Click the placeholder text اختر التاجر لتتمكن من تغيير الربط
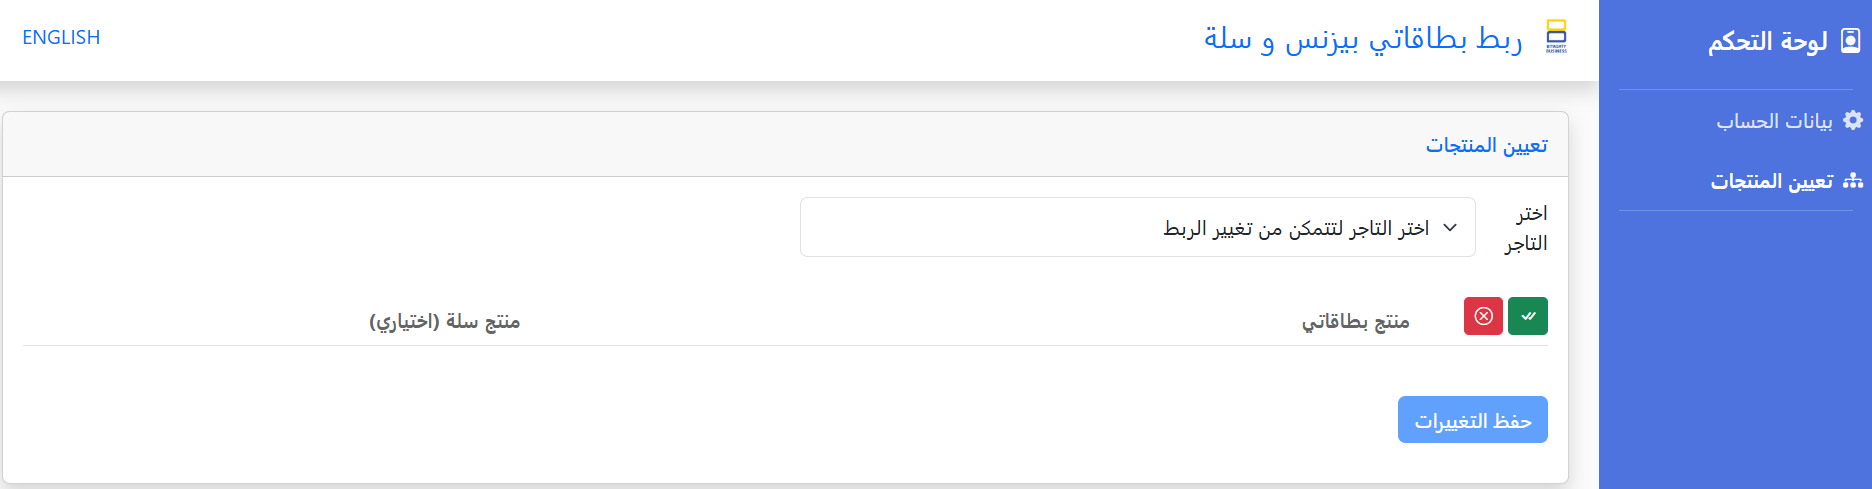1872x489 pixels. coord(1296,228)
